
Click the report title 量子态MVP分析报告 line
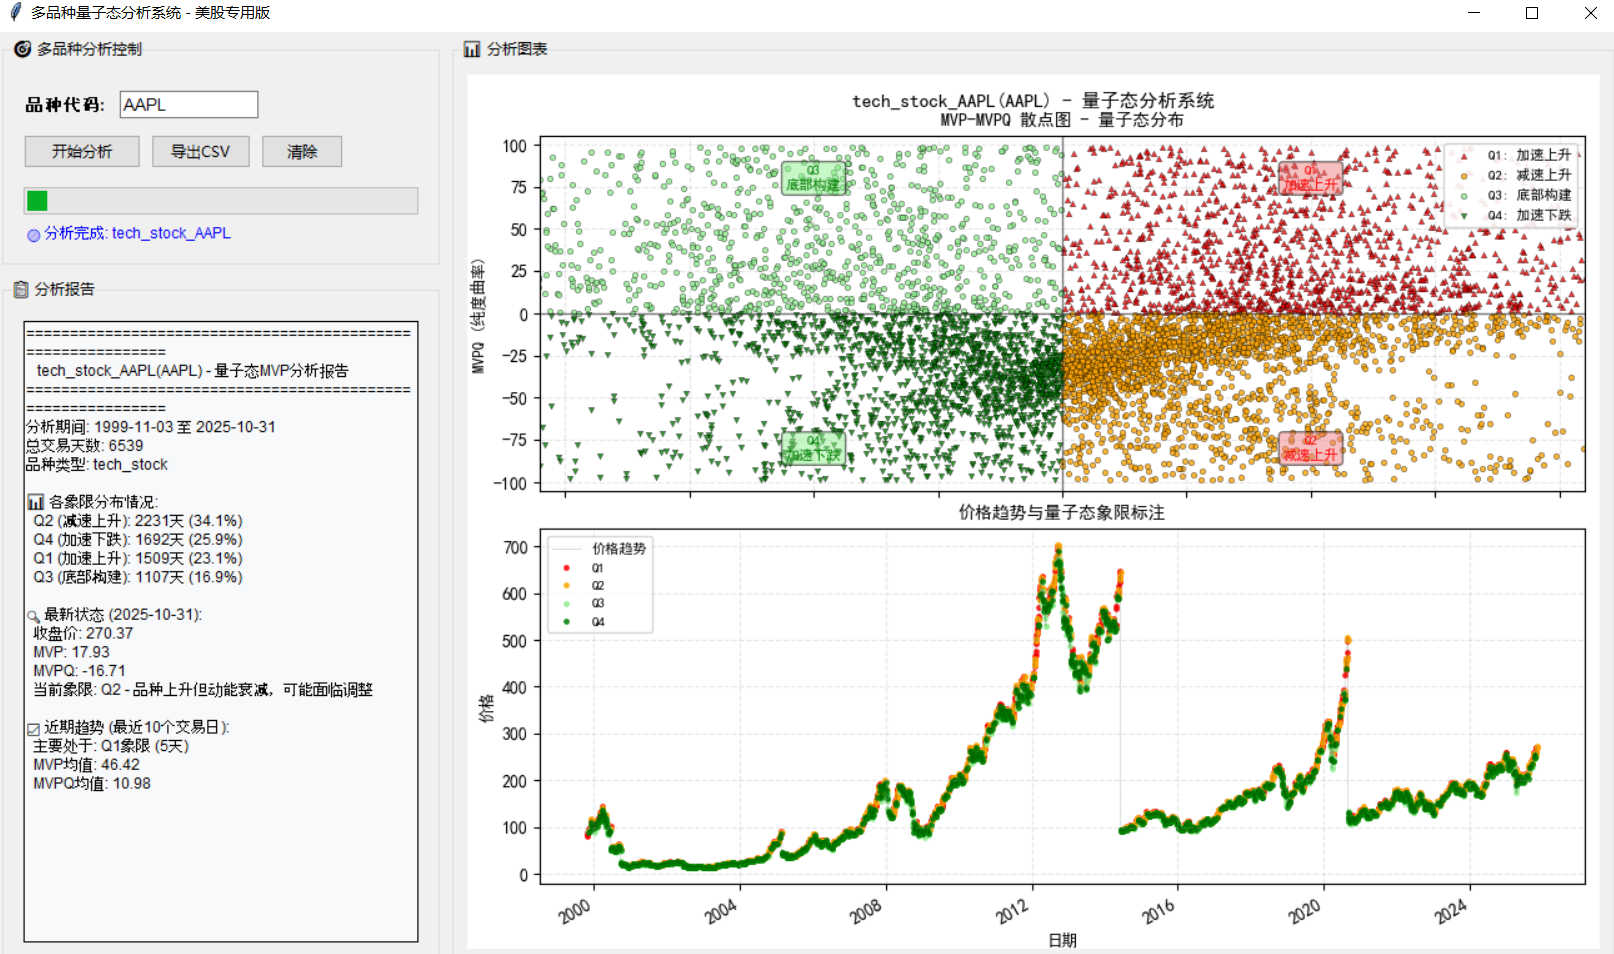pyautogui.click(x=192, y=370)
